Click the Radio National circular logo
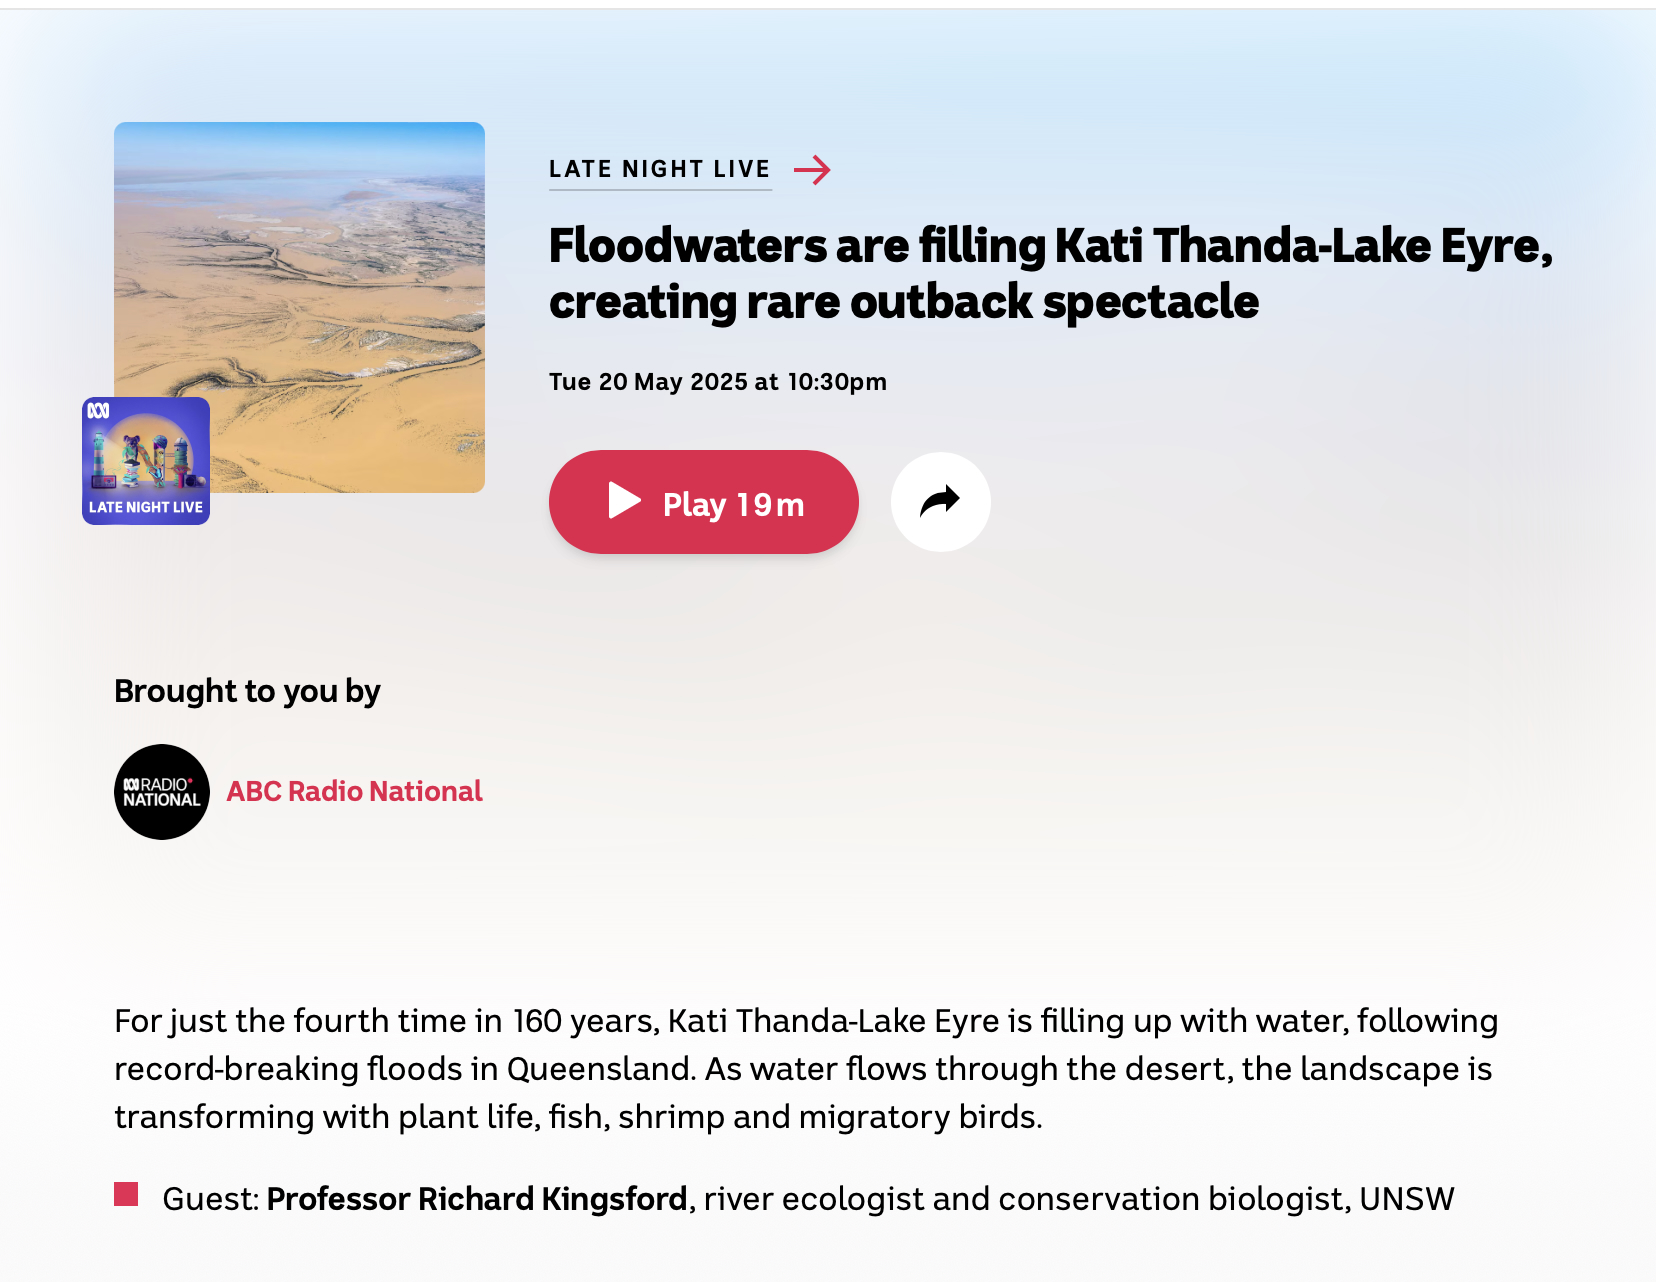1656x1282 pixels. pos(162,792)
